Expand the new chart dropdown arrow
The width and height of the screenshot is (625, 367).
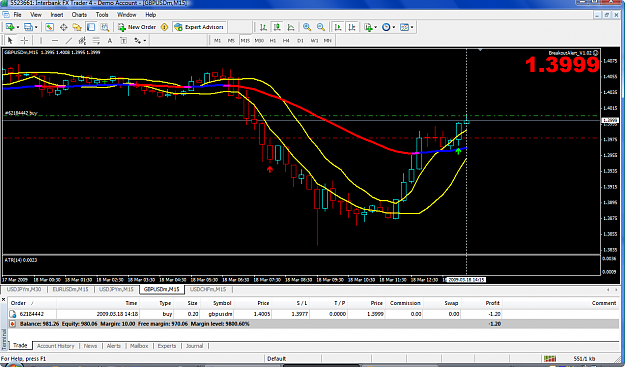click(18, 27)
